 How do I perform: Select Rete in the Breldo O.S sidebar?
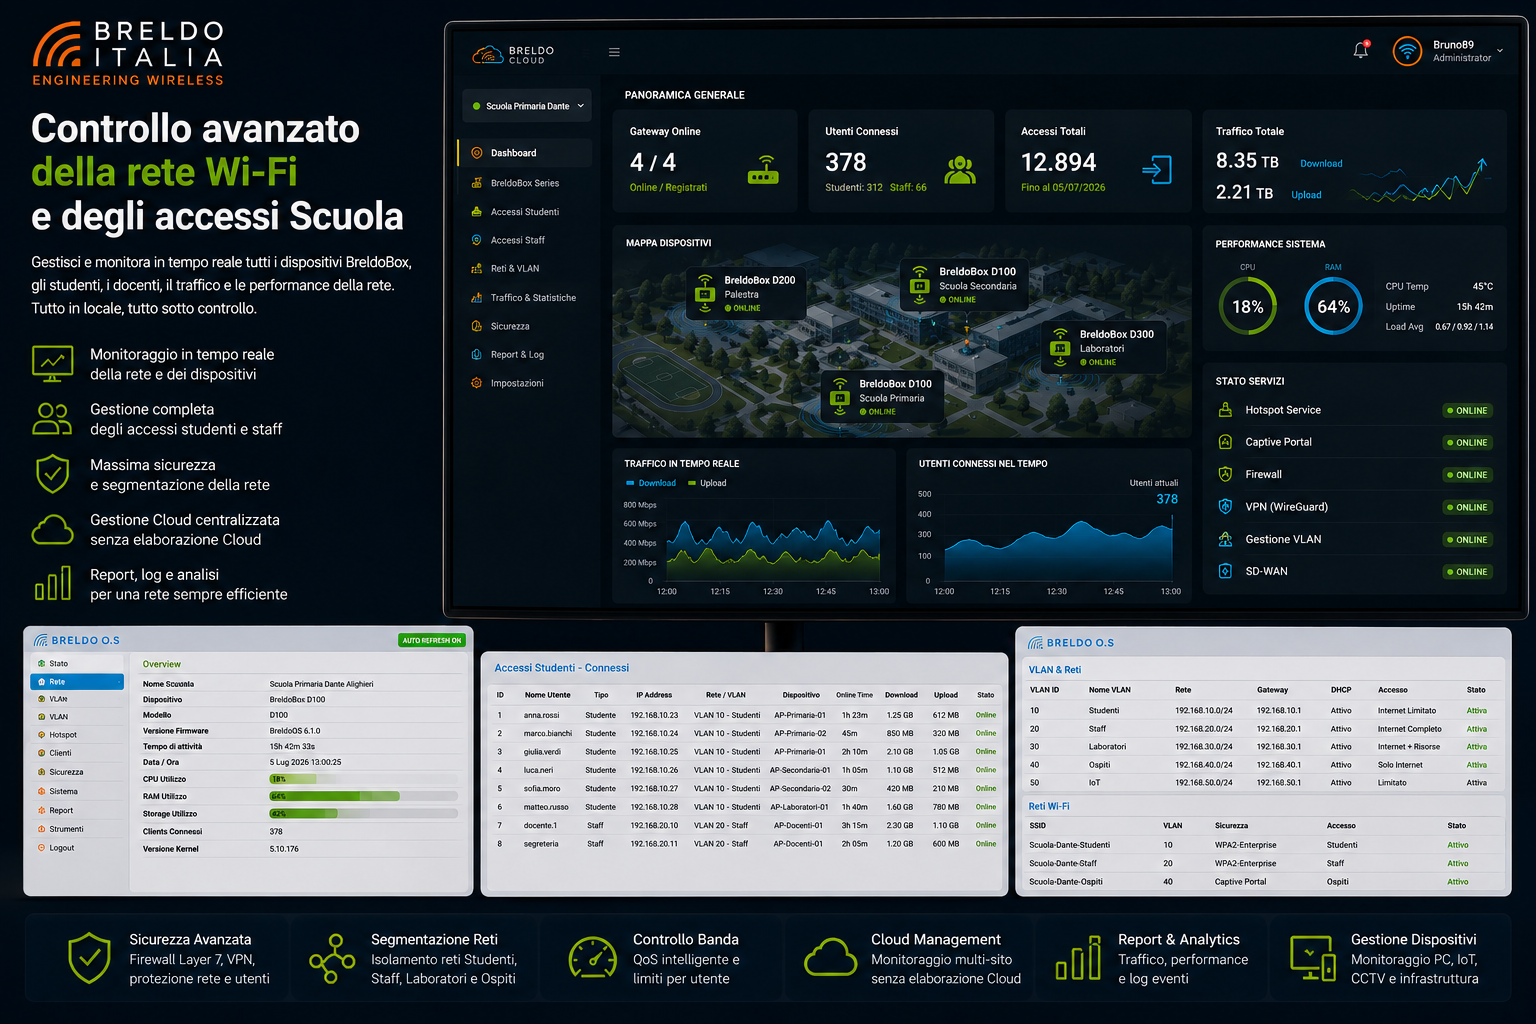coord(77,682)
